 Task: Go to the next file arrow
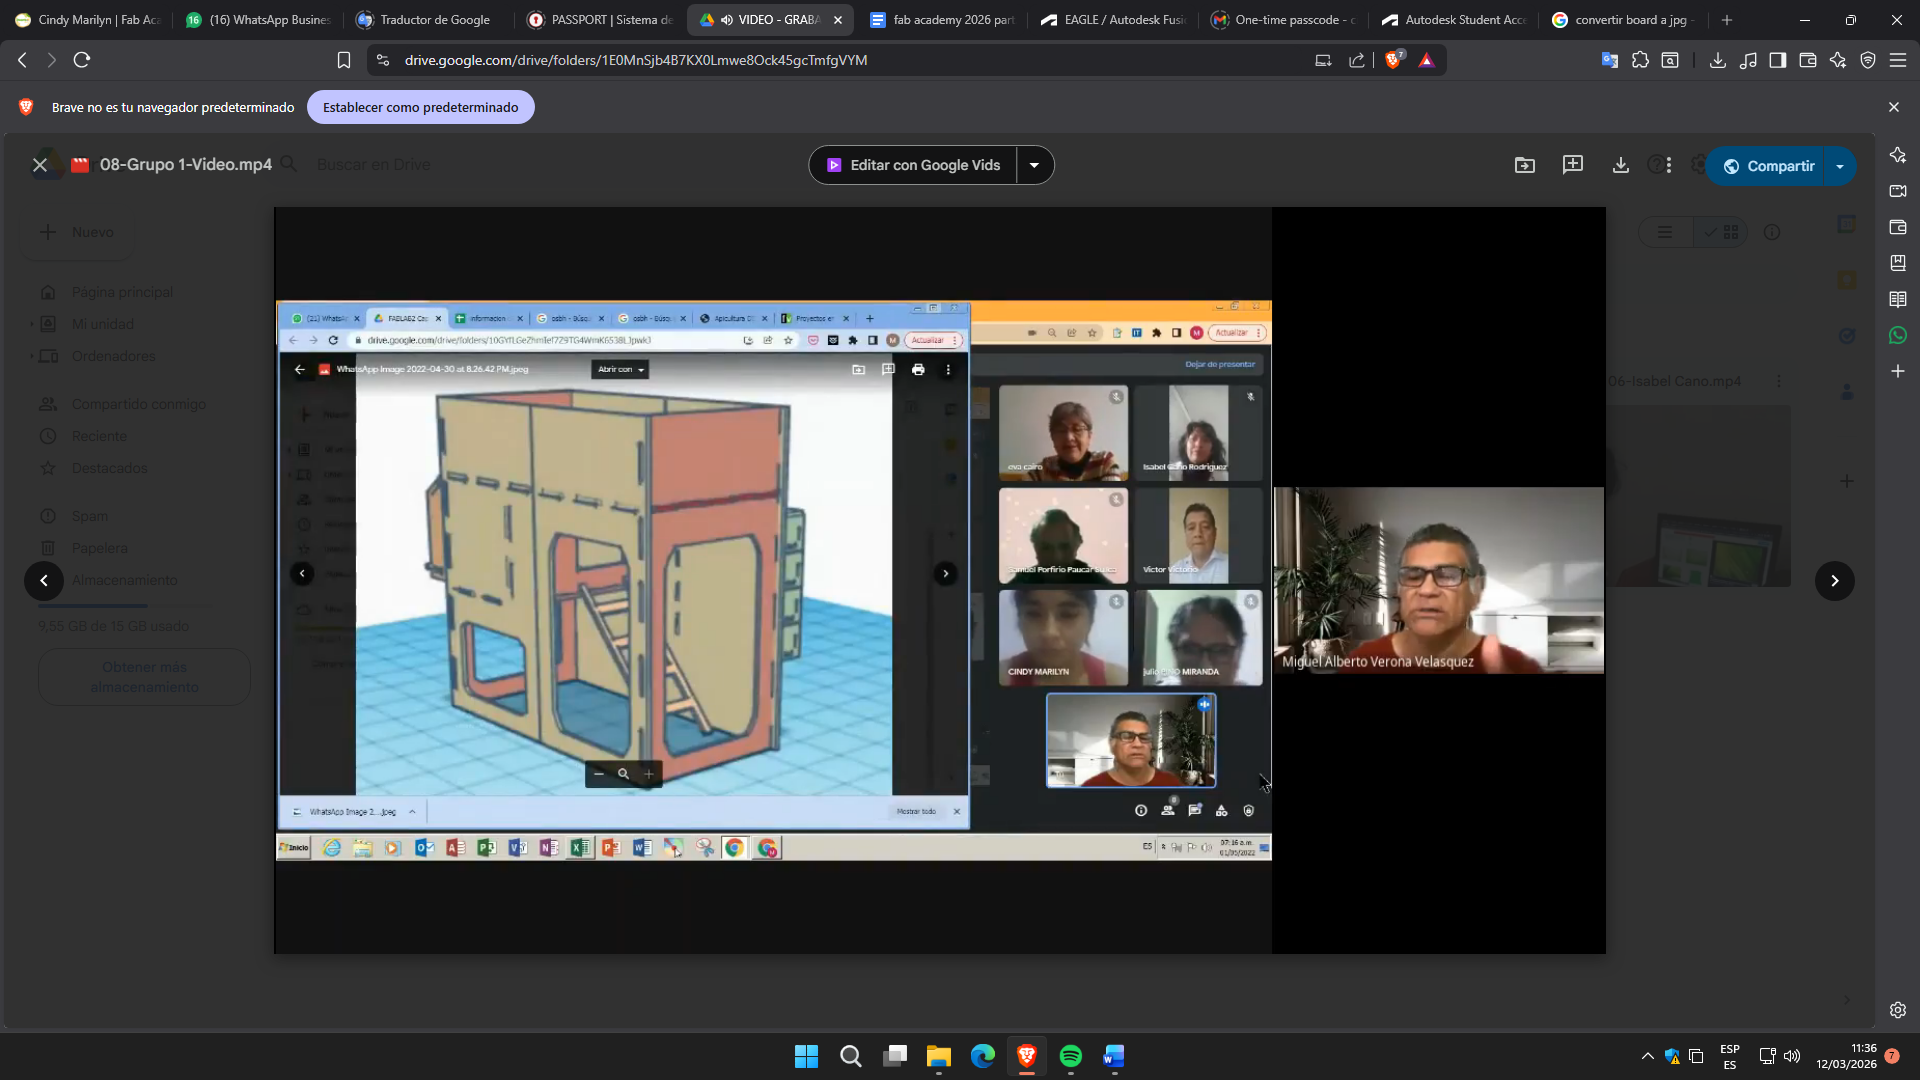pyautogui.click(x=1834, y=581)
